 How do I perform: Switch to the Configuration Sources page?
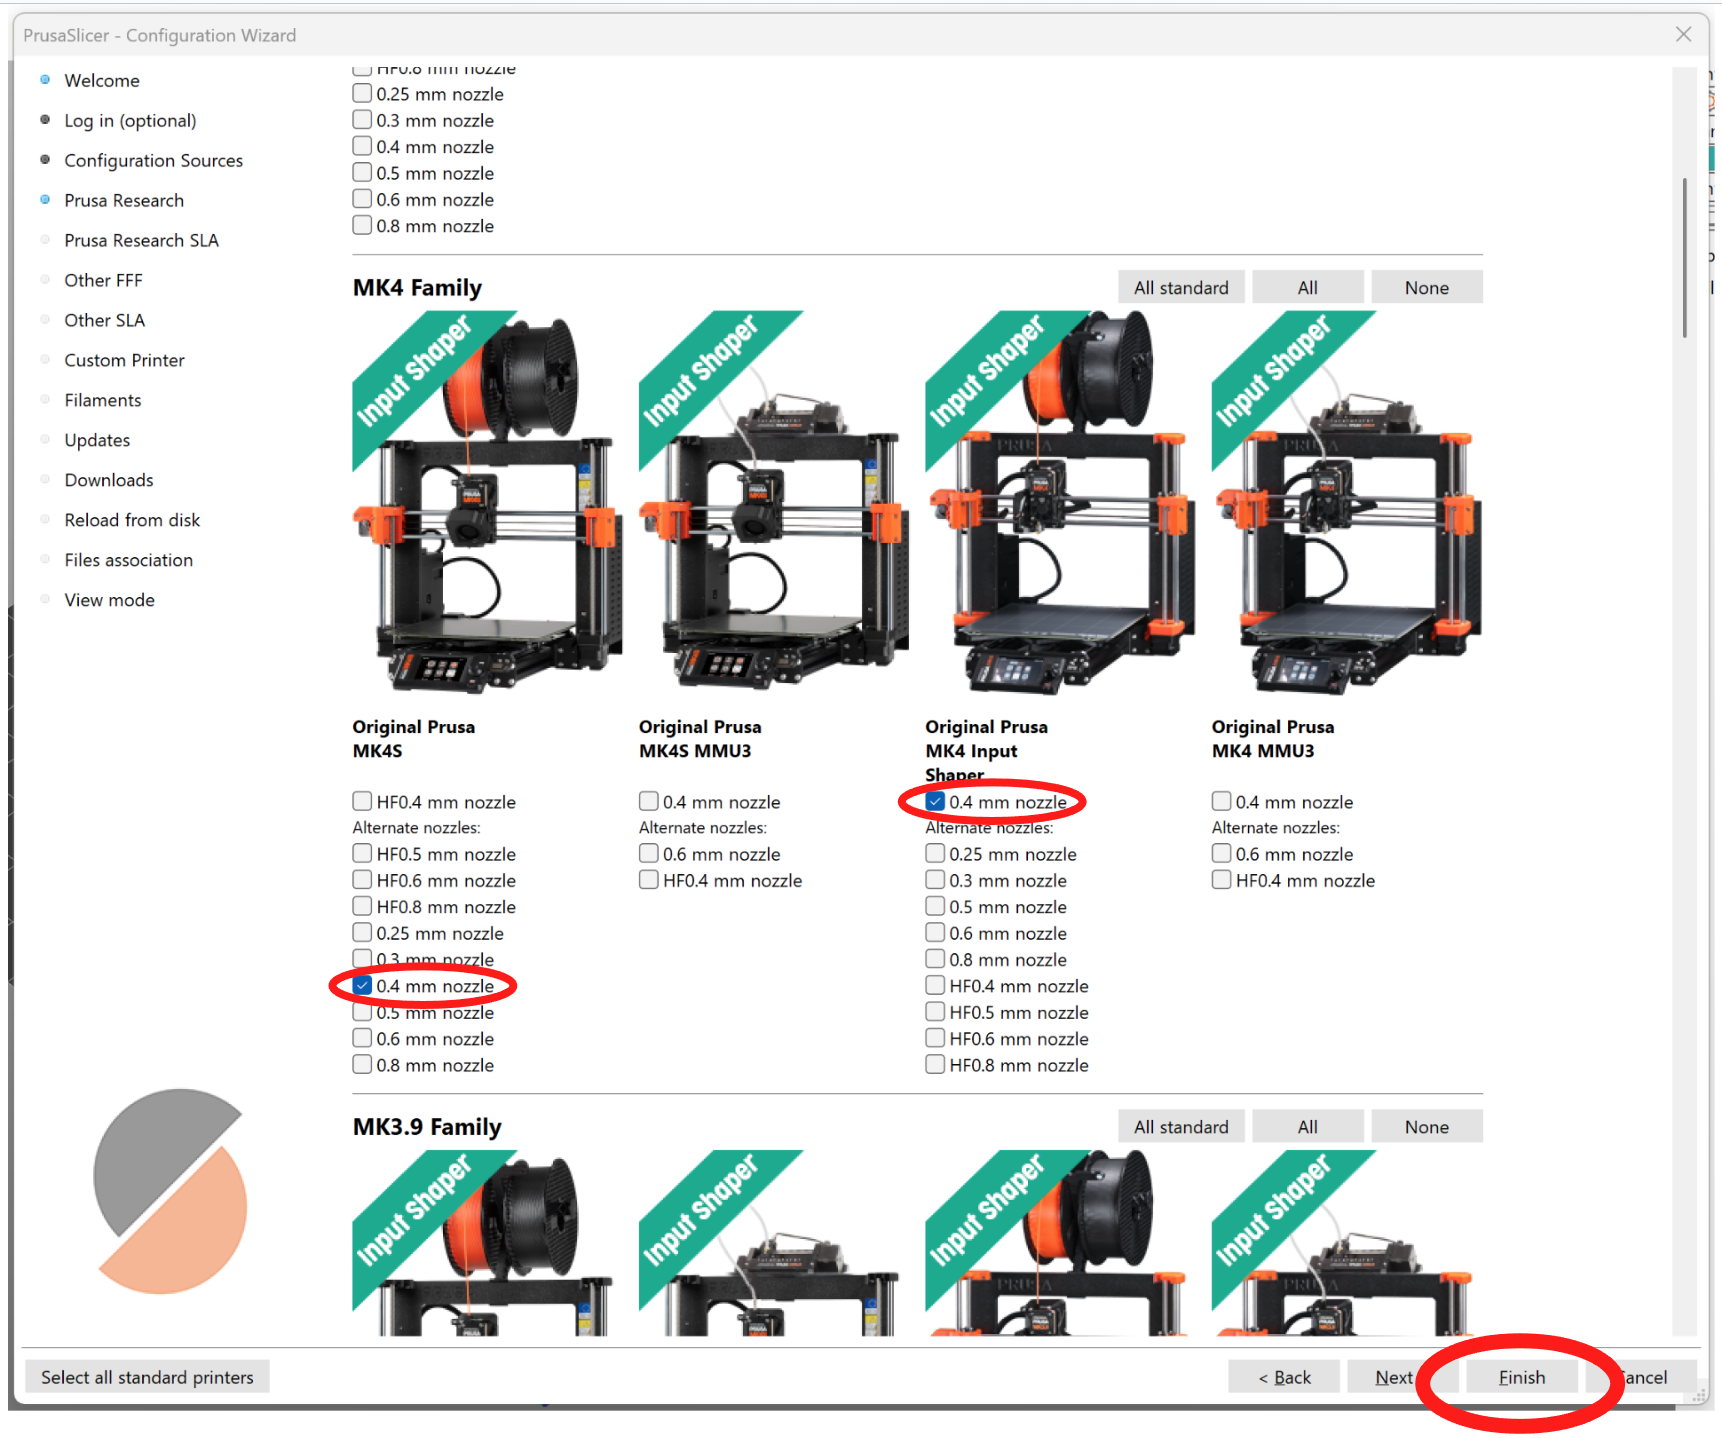click(153, 160)
